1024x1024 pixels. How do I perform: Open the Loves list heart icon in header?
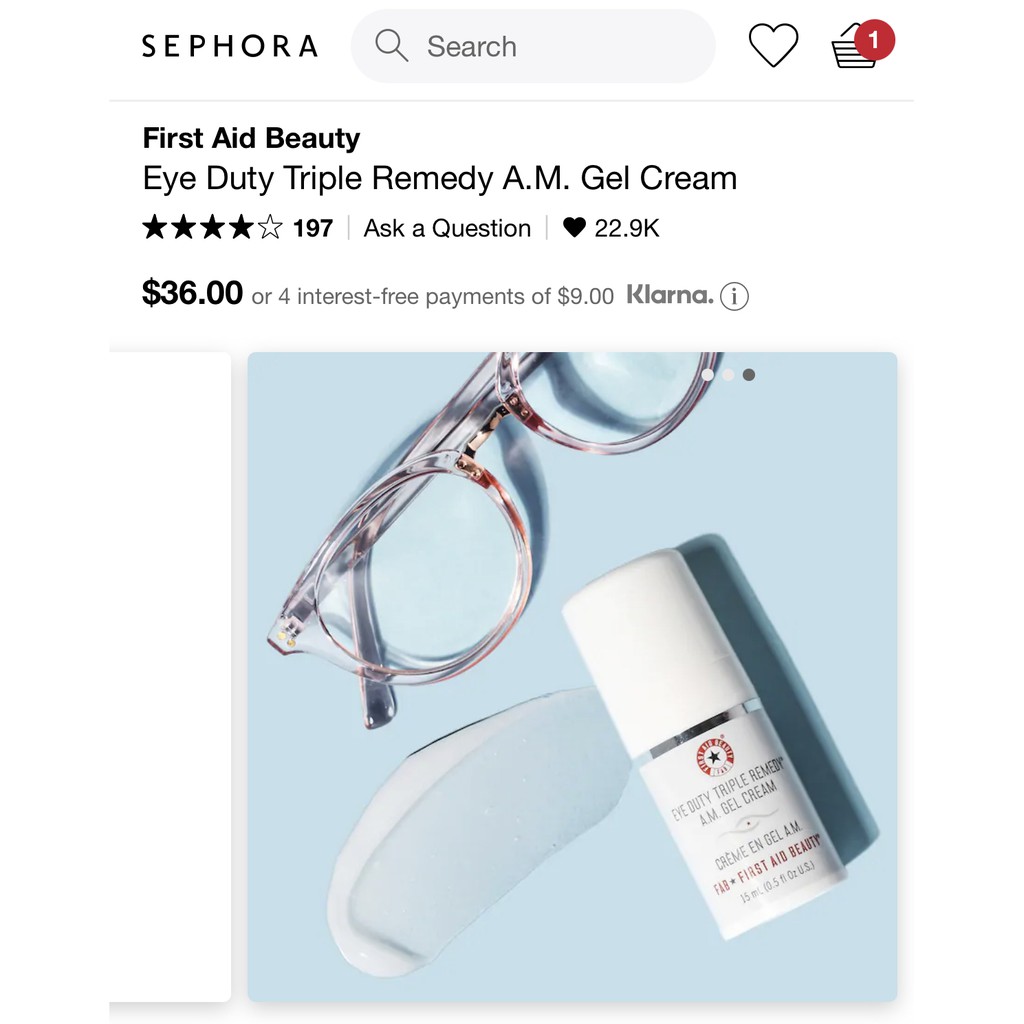(773, 45)
